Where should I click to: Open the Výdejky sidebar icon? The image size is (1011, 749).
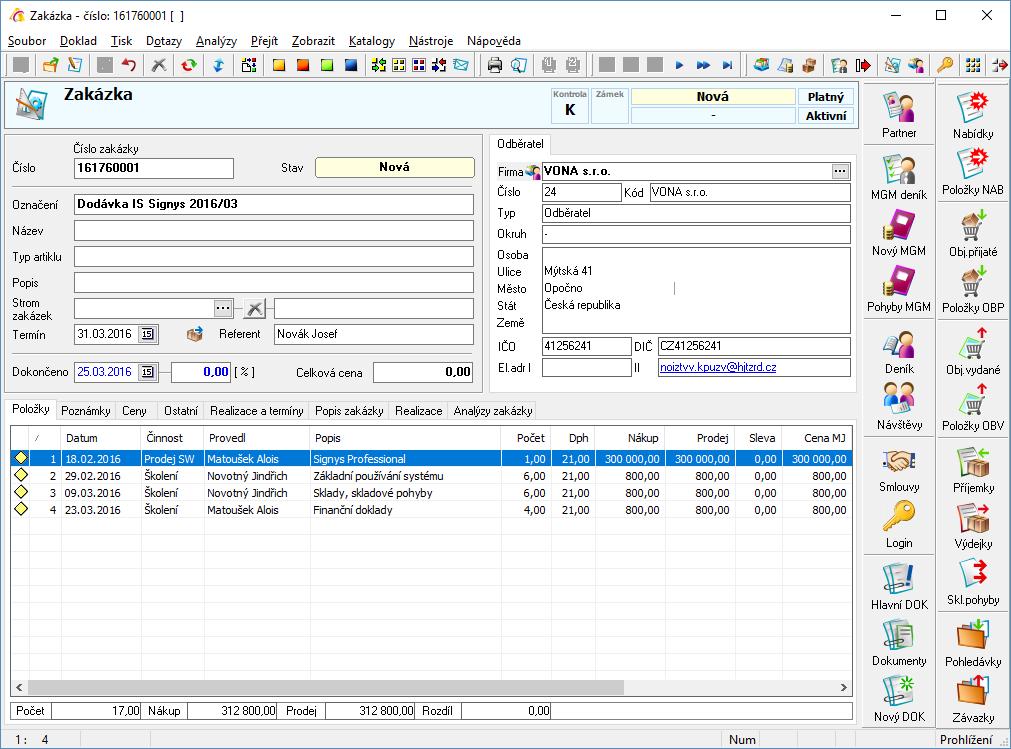click(x=973, y=525)
